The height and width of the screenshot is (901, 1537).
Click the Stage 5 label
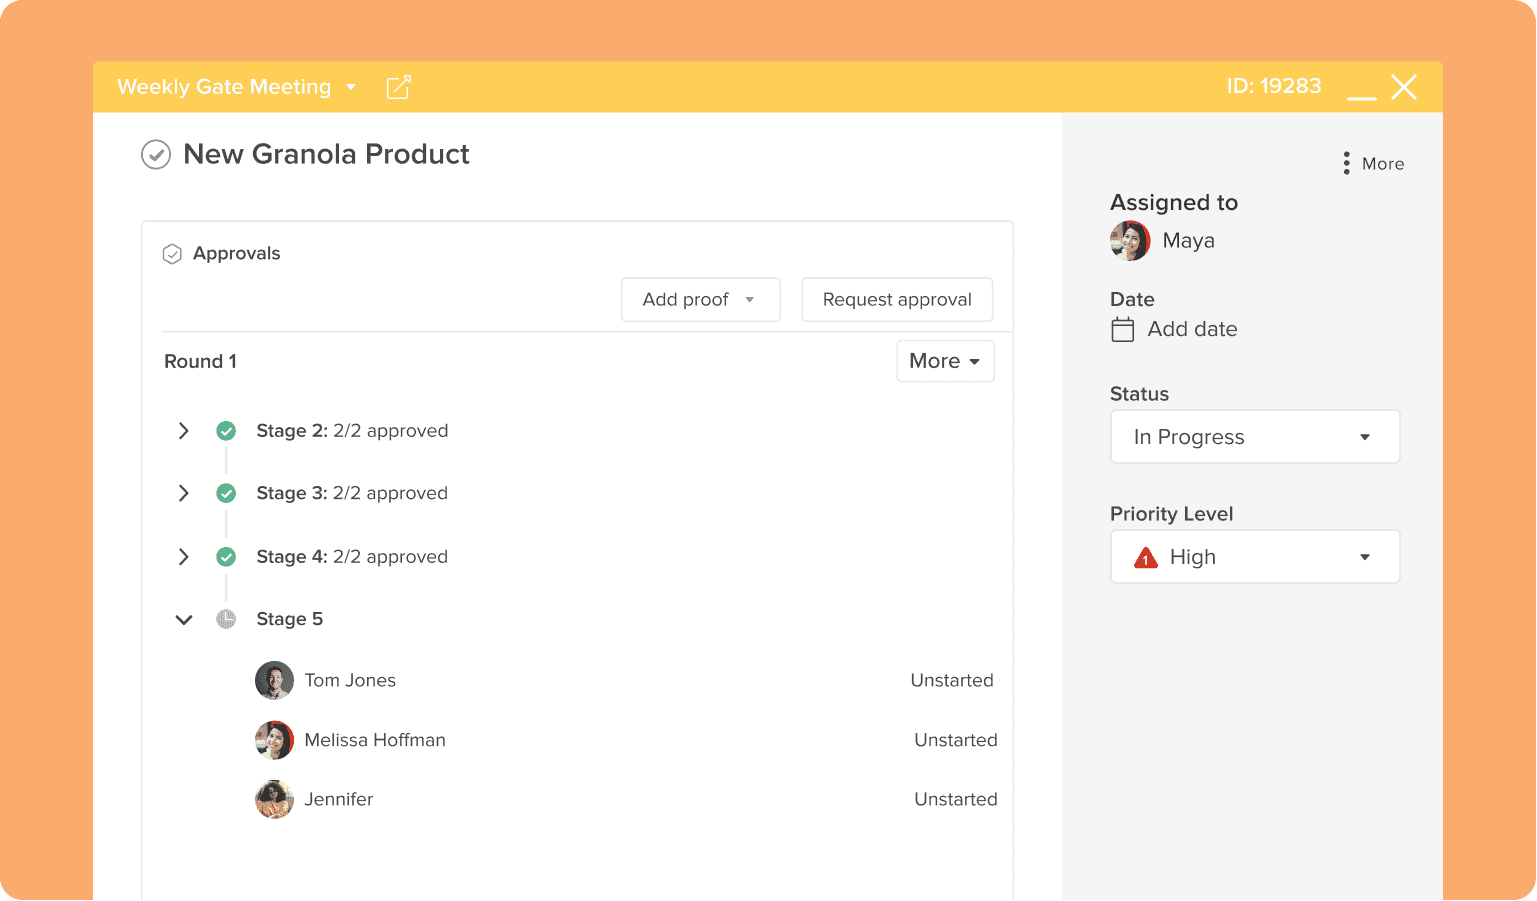point(290,620)
